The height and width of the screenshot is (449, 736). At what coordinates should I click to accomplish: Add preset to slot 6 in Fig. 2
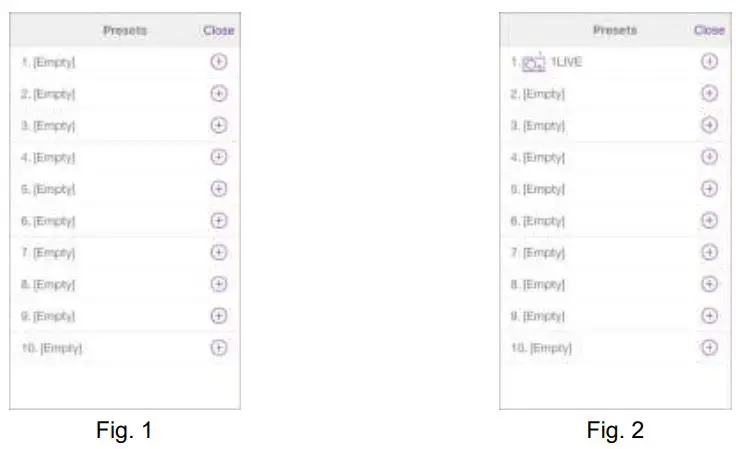click(709, 220)
